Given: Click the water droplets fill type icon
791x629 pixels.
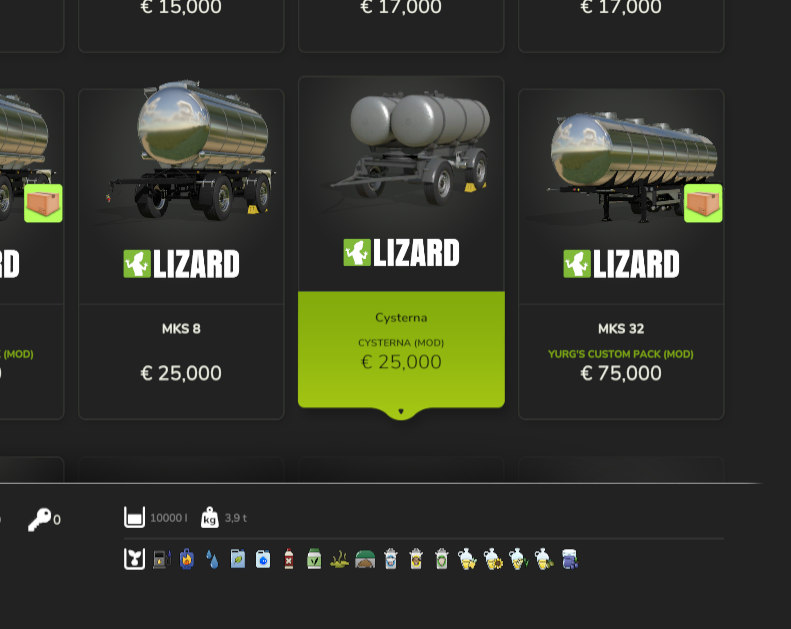Looking at the screenshot, I should [212, 559].
